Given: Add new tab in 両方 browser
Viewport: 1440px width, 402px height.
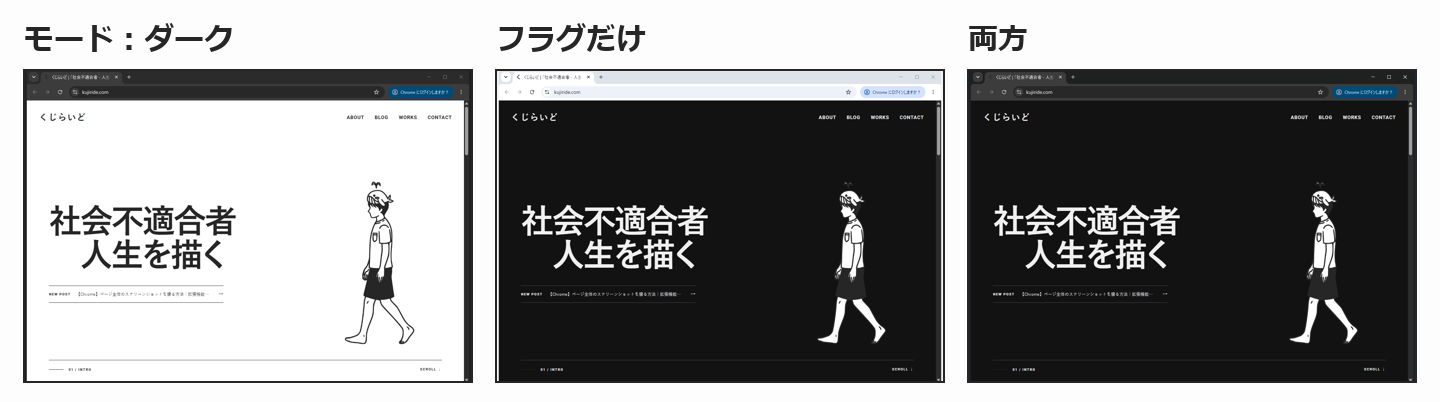Looking at the screenshot, I should [1072, 77].
